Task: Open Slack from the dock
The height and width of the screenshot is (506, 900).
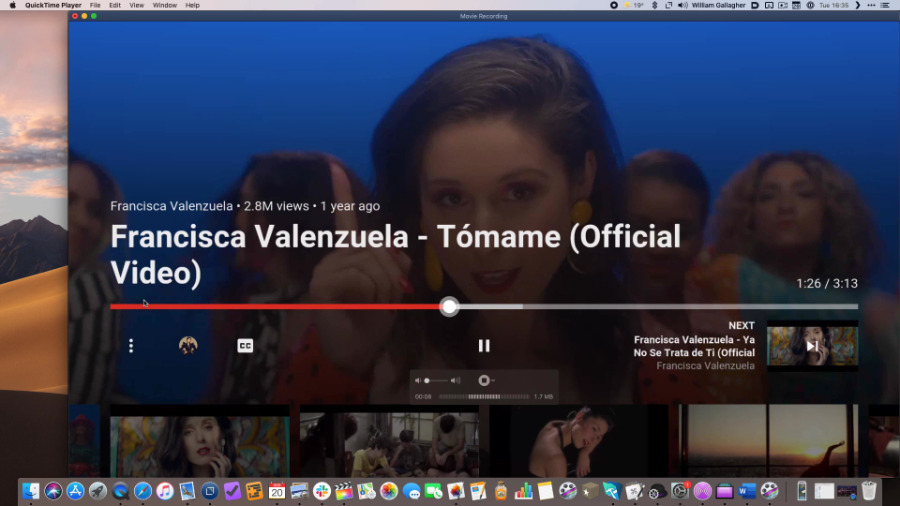Action: click(x=321, y=491)
